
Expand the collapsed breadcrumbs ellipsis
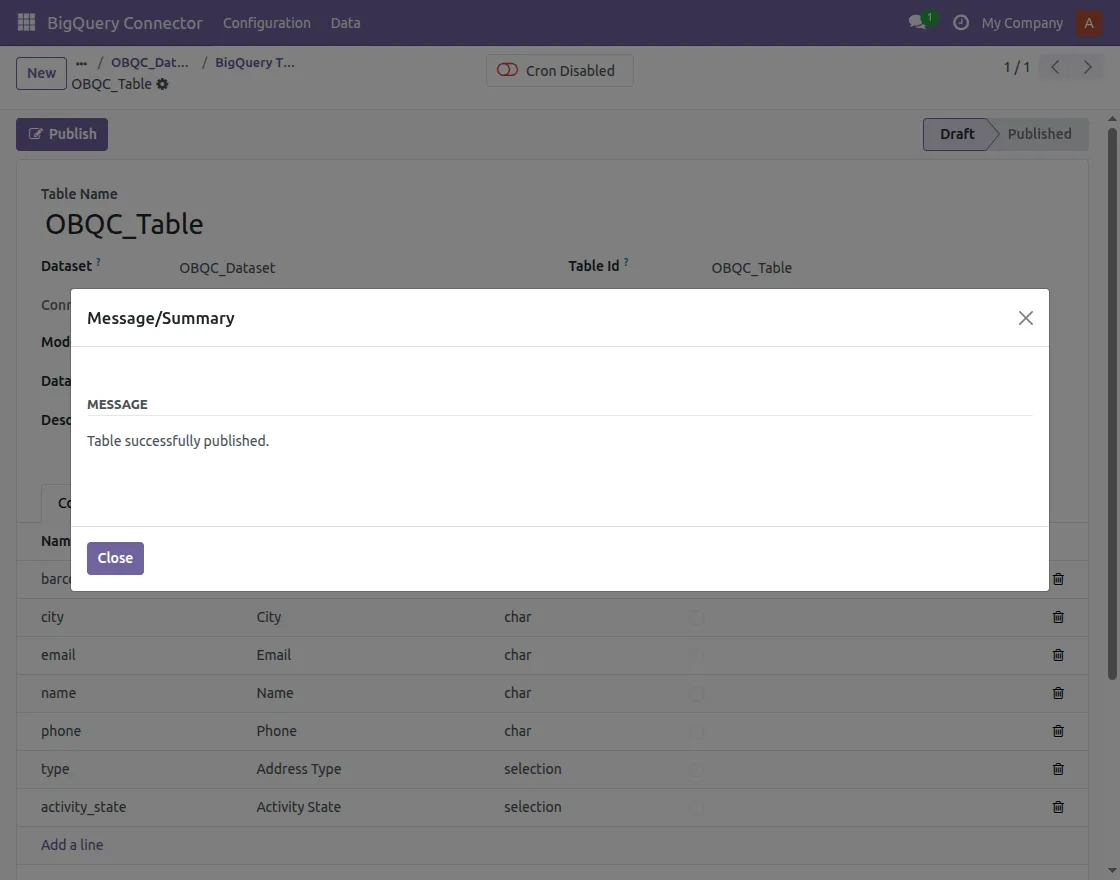(80, 61)
